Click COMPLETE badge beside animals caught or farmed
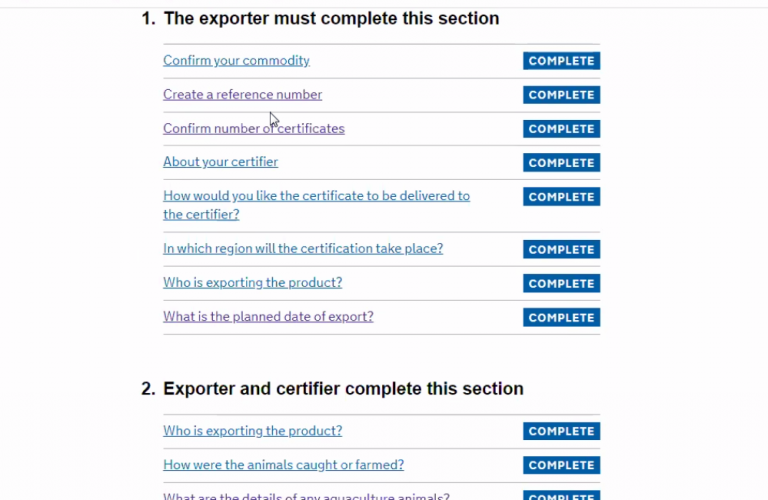Screen dimensions: 768x500 click(561, 465)
